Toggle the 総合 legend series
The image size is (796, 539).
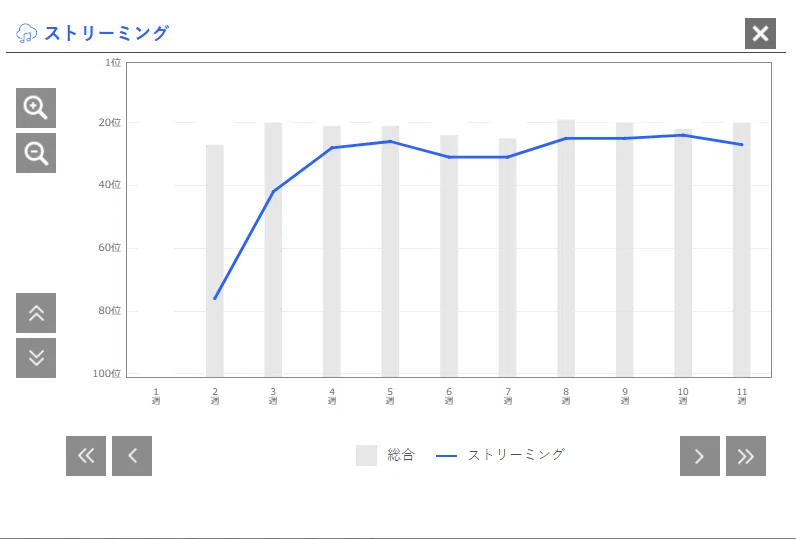(386, 455)
